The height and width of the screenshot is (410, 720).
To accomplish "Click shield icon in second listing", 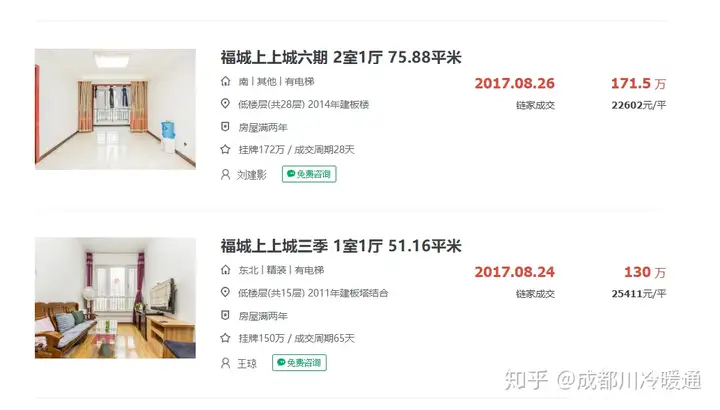I will [x=225, y=315].
